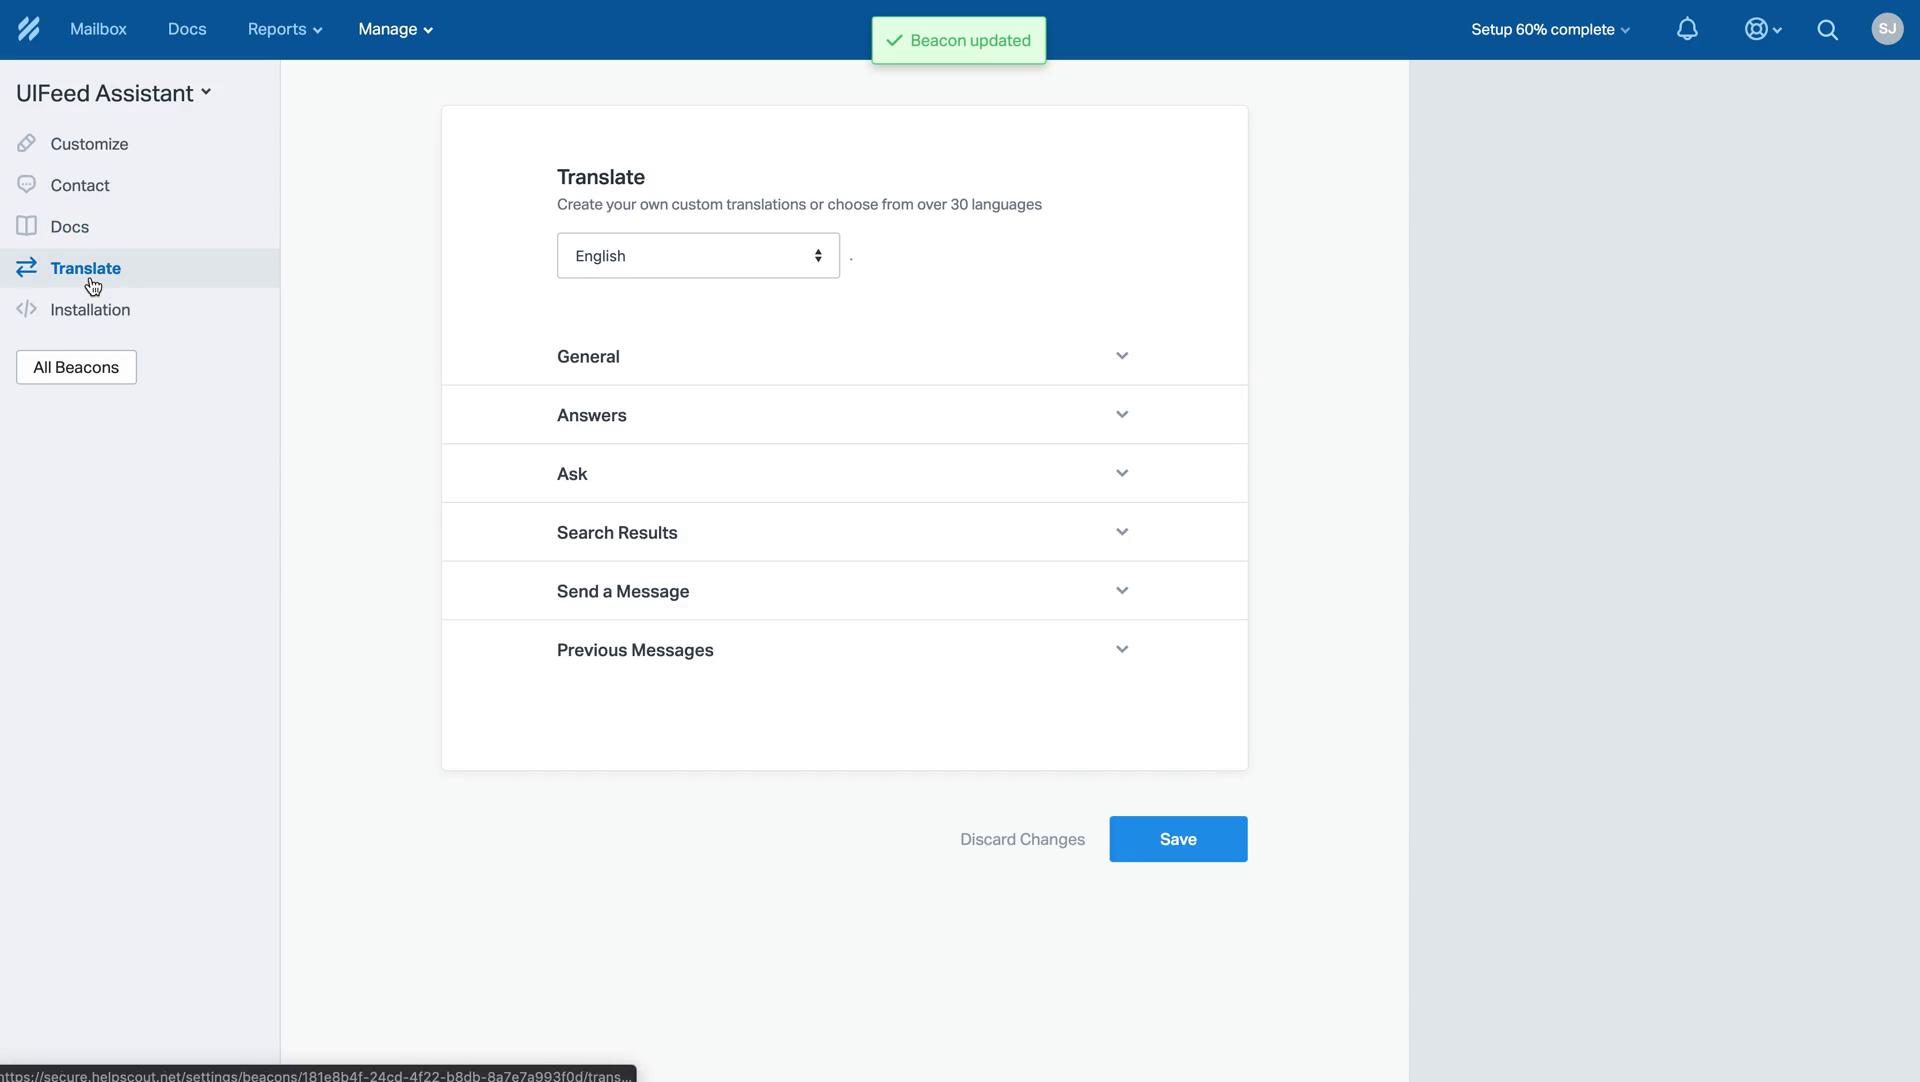
Task: Click the Installation icon in sidebar
Action: [25, 310]
